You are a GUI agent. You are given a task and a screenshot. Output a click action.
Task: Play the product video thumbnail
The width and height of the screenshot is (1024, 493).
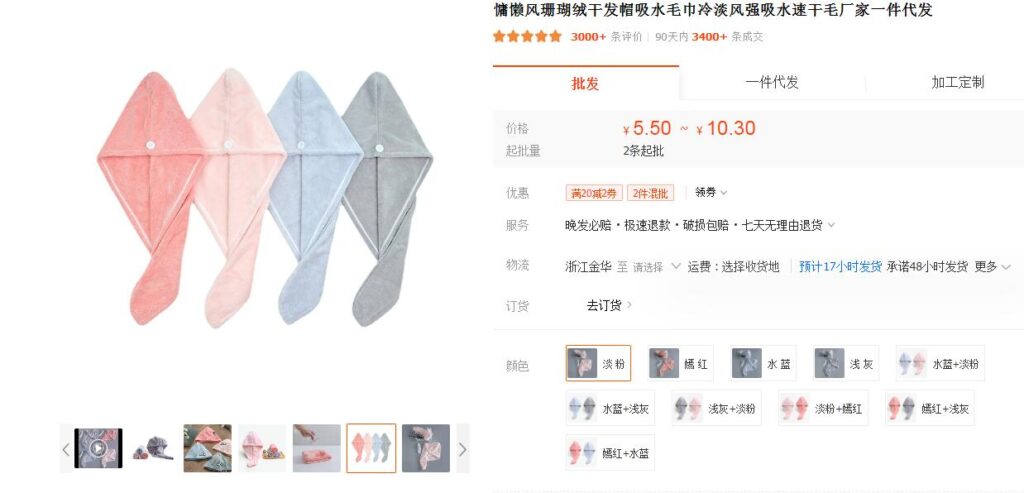[98, 448]
